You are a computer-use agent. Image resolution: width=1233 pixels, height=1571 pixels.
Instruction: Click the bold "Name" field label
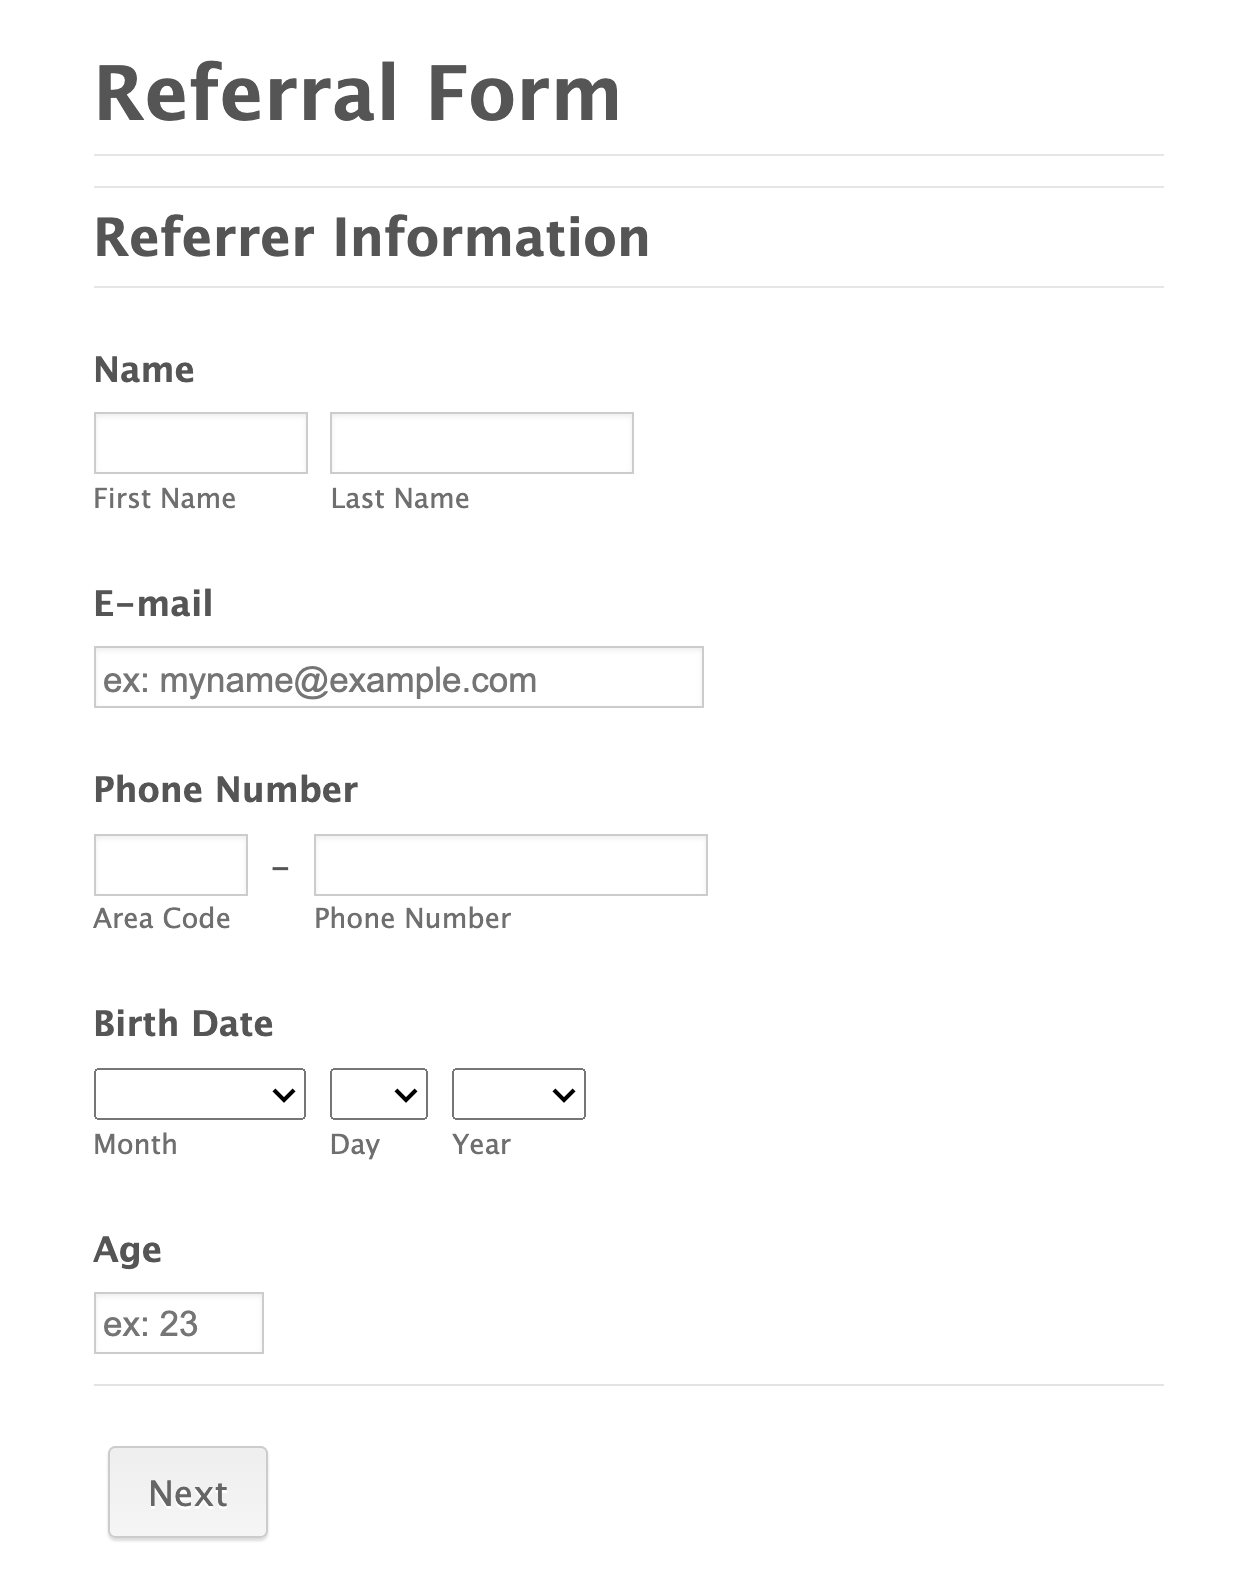click(x=144, y=370)
